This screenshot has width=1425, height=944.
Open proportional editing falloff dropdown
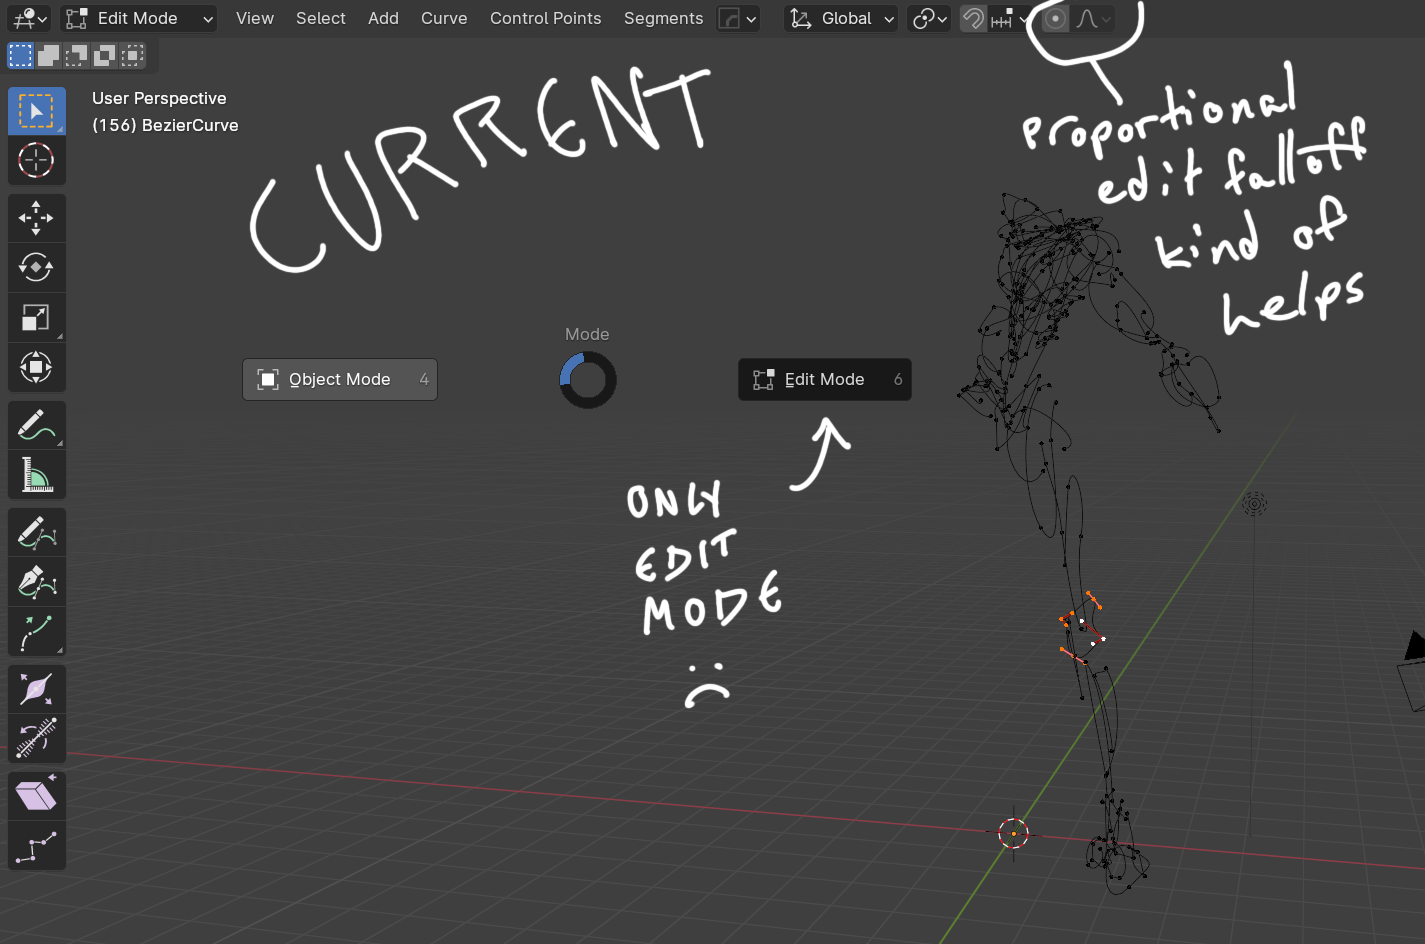[x=1093, y=18]
